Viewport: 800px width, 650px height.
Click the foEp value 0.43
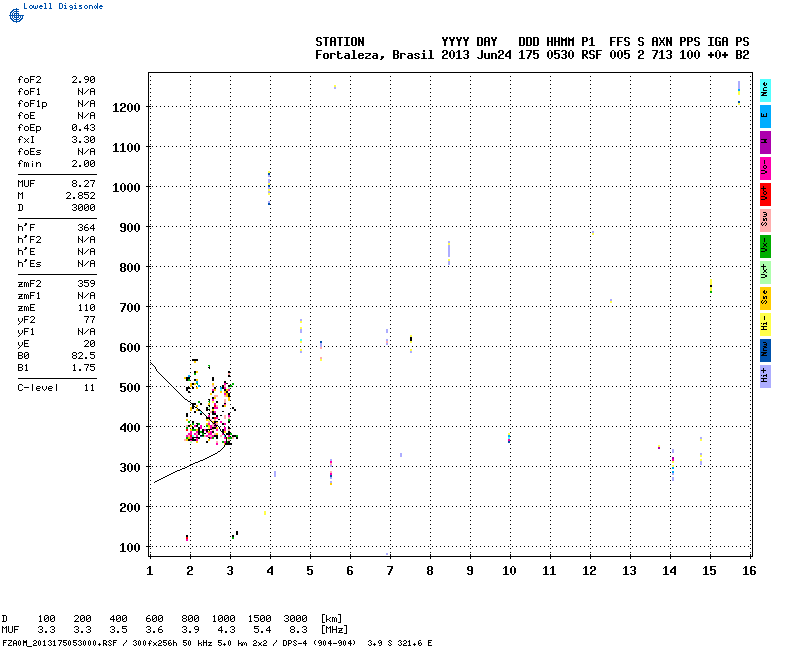(x=83, y=128)
